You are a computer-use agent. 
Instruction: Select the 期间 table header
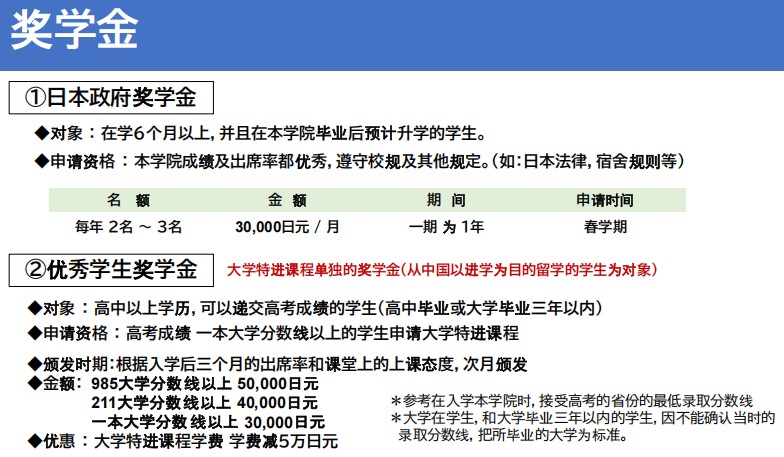pos(446,200)
